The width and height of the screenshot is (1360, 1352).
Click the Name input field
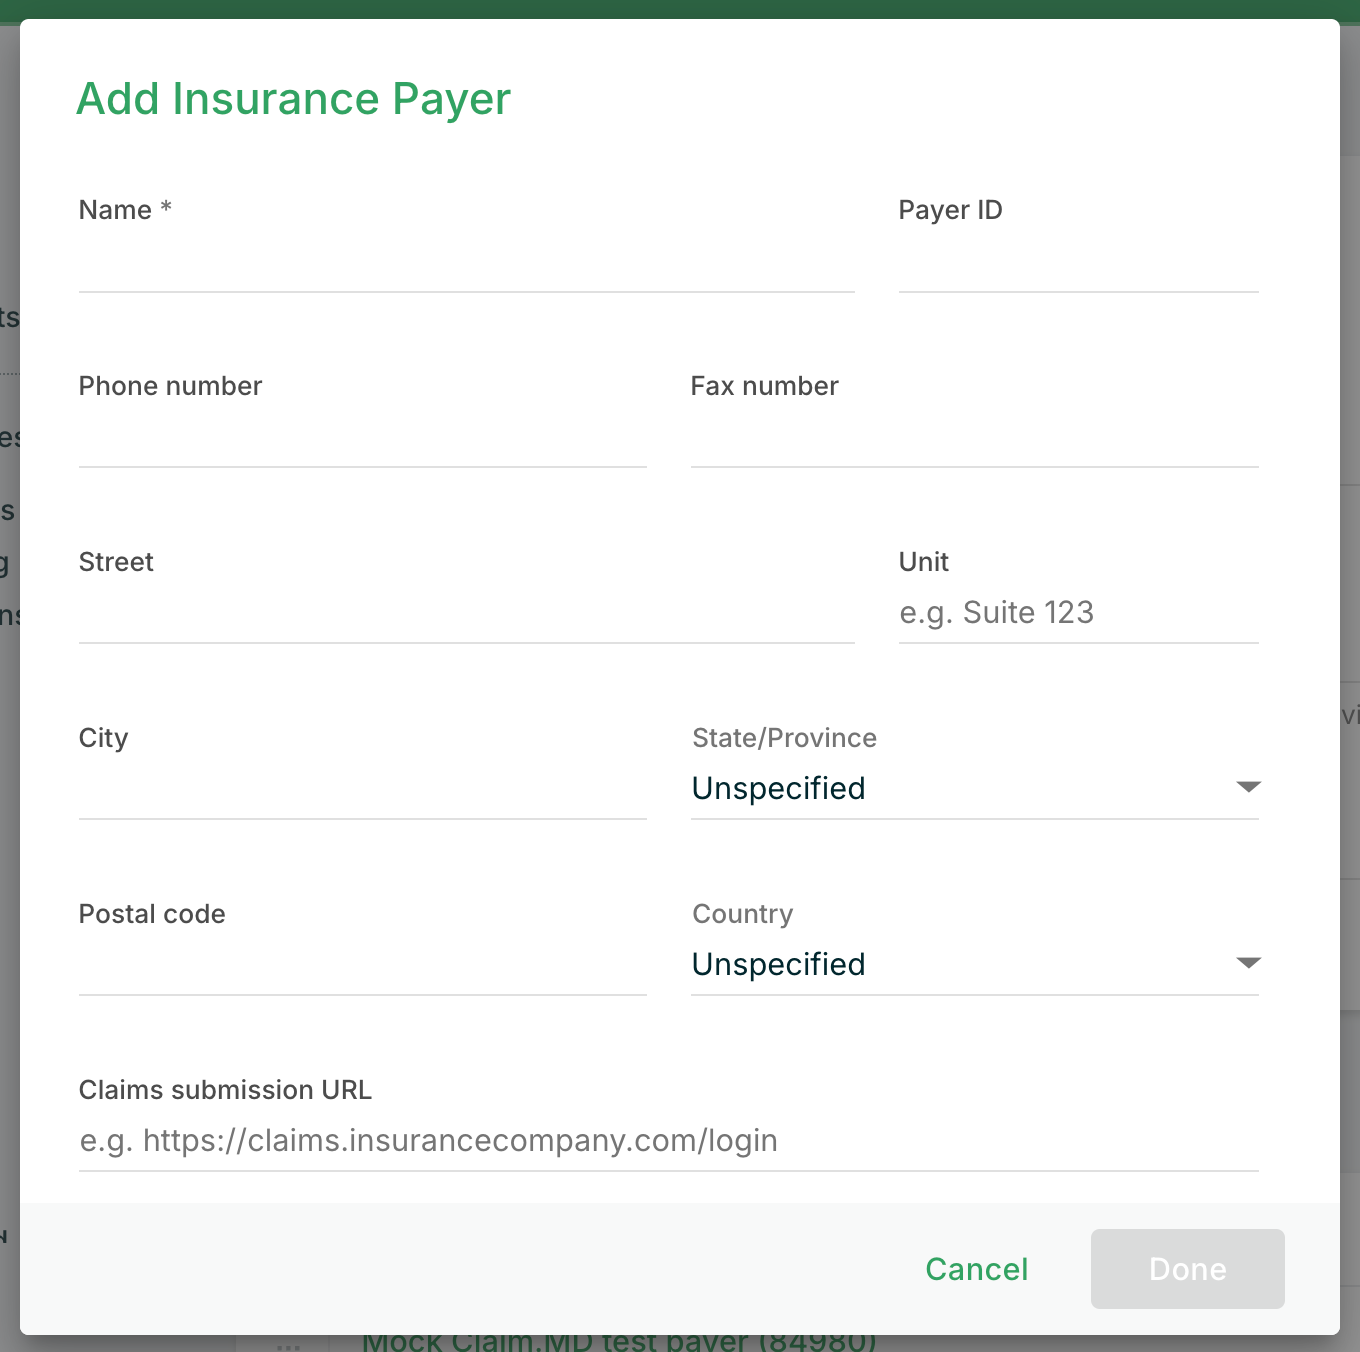466,262
